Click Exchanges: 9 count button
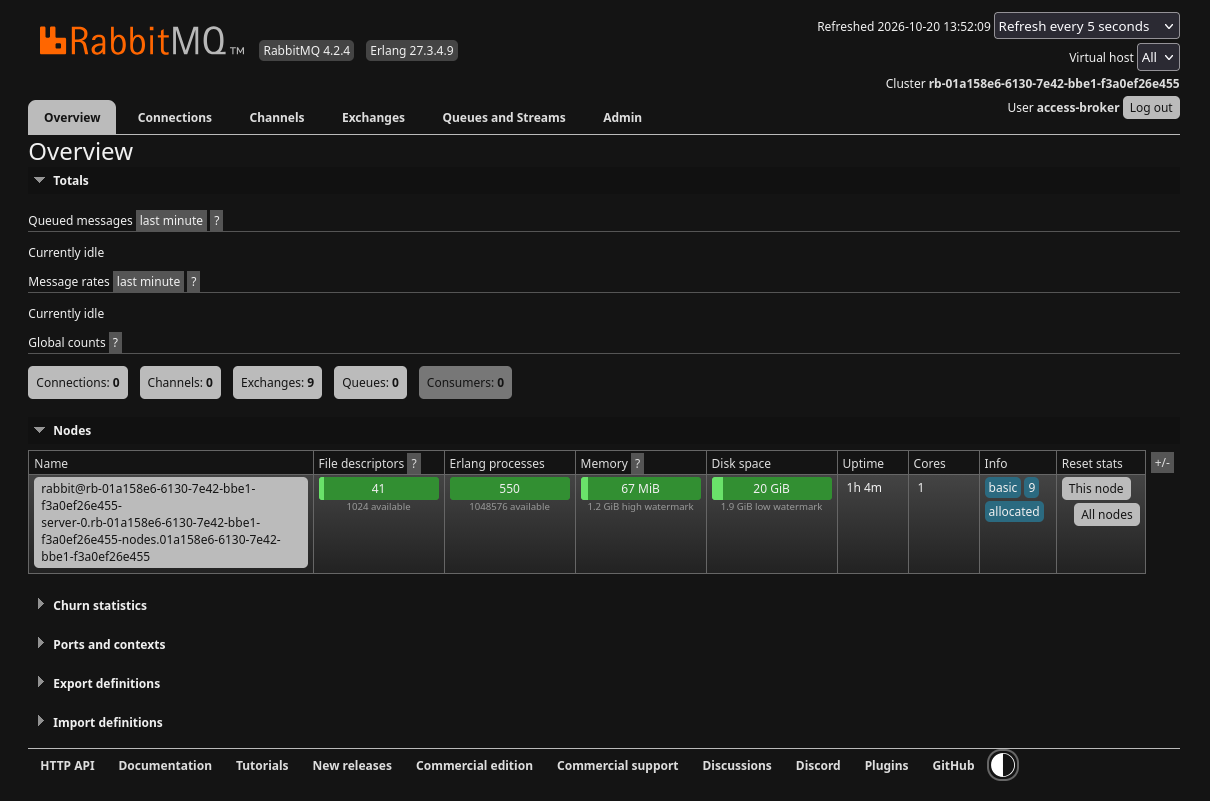Viewport: 1210px width, 801px height. click(278, 383)
